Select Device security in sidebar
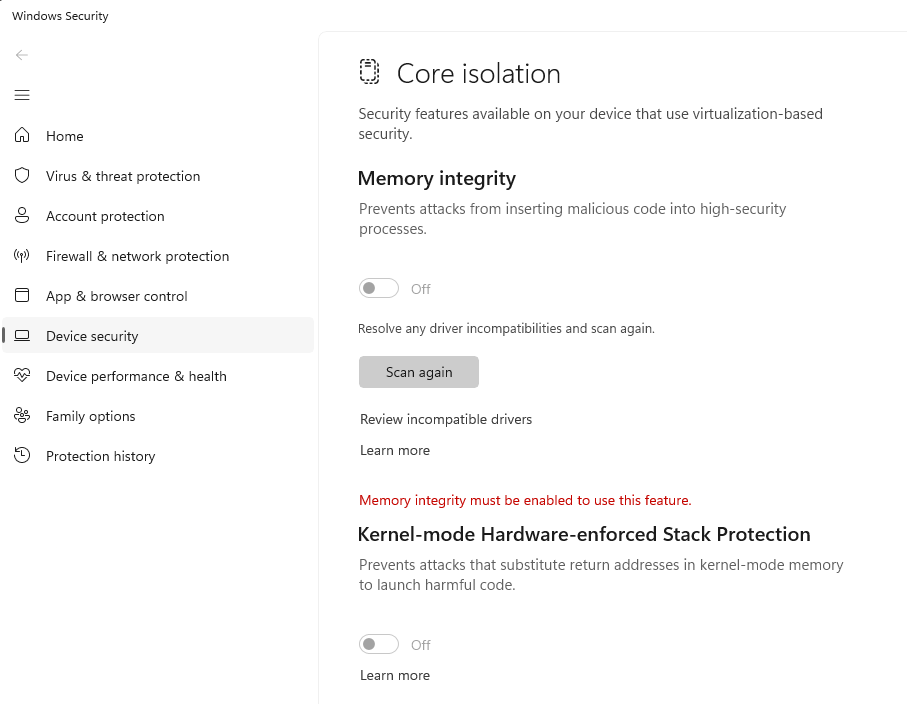907x704 pixels. tap(92, 336)
